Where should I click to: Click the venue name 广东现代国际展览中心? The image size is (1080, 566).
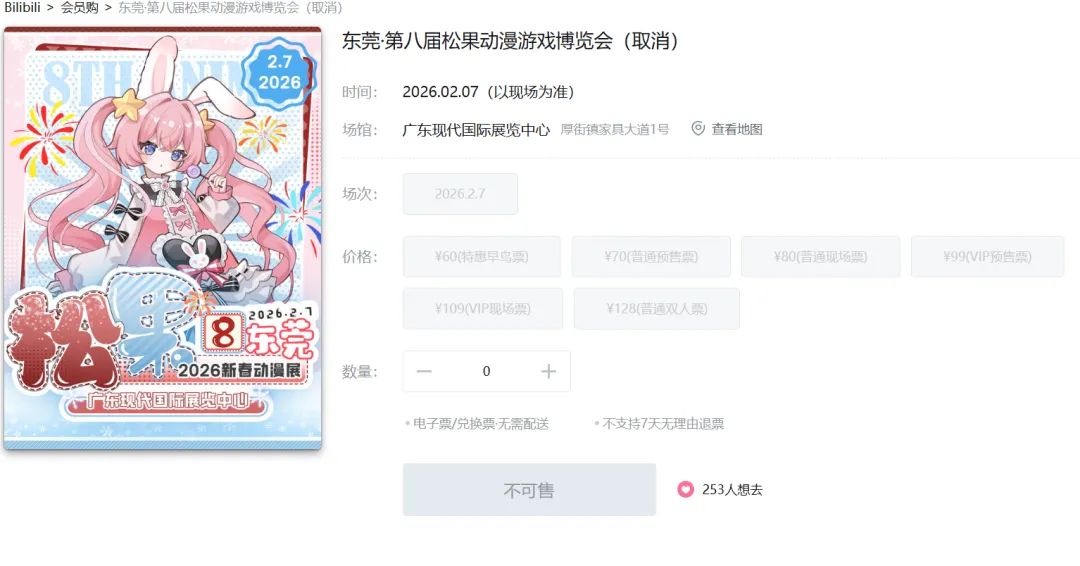click(x=476, y=129)
